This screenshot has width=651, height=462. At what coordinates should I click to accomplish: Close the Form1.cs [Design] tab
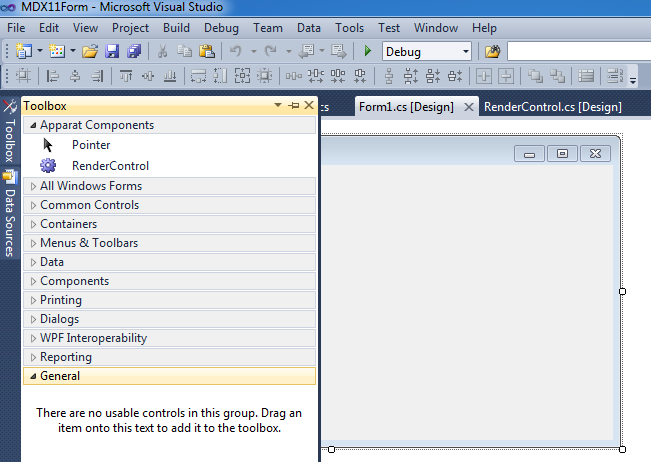[x=469, y=107]
